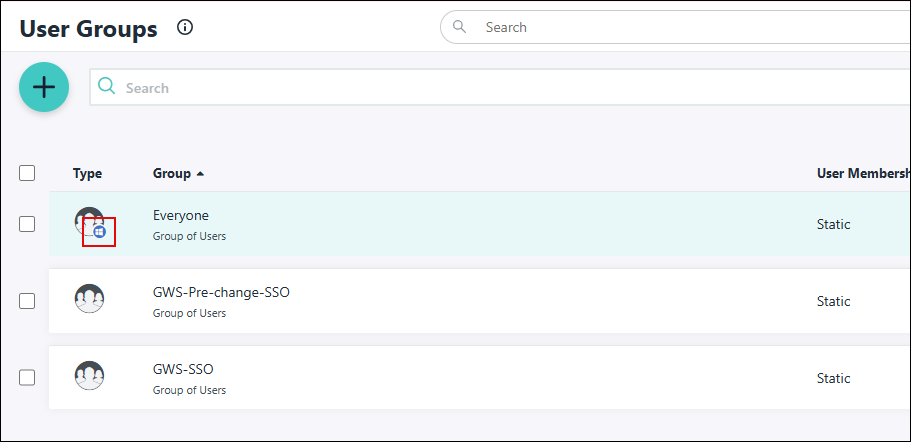
Task: Click the Type column header
Action: [87, 174]
